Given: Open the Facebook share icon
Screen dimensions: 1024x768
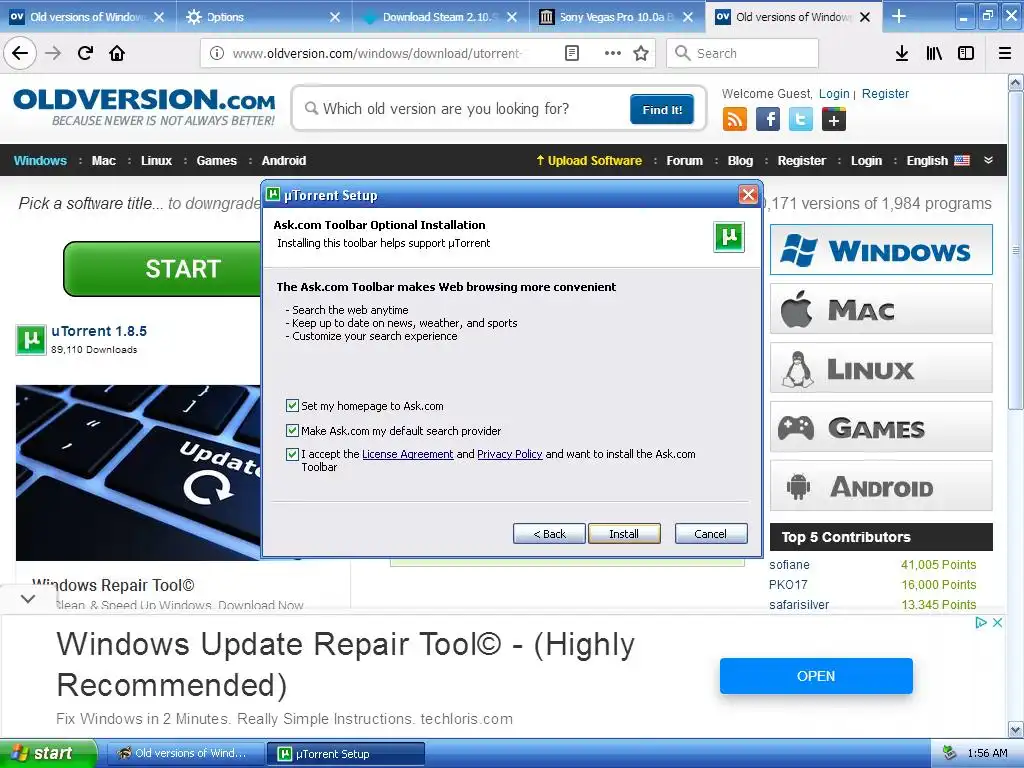Looking at the screenshot, I should pyautogui.click(x=768, y=120).
